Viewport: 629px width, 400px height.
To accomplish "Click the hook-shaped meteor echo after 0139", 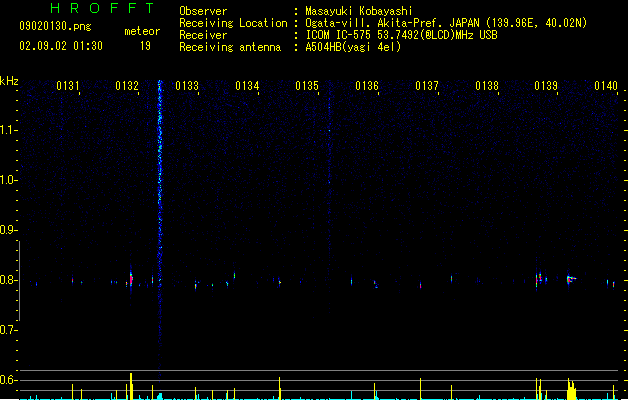I will (x=571, y=278).
